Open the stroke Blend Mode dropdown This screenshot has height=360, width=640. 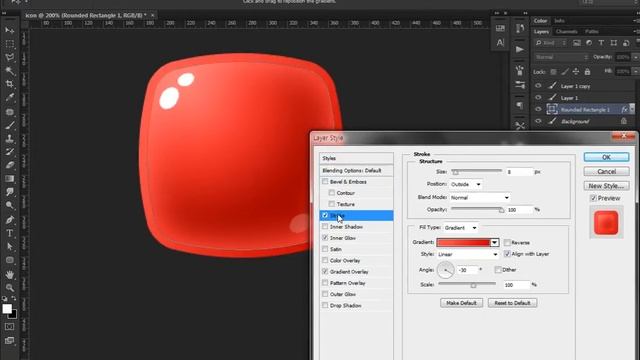tap(480, 198)
